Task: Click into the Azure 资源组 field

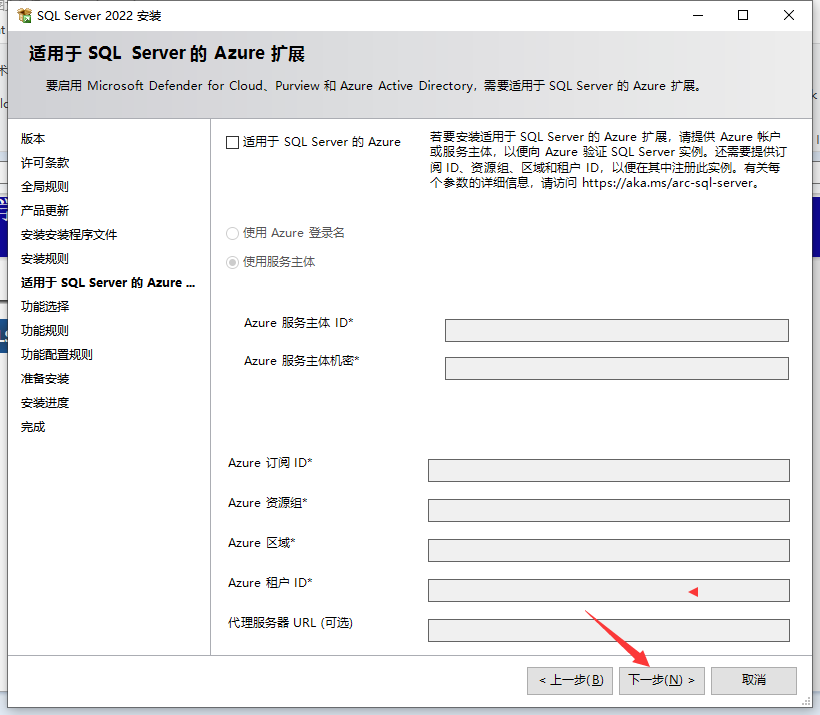Action: pyautogui.click(x=609, y=510)
